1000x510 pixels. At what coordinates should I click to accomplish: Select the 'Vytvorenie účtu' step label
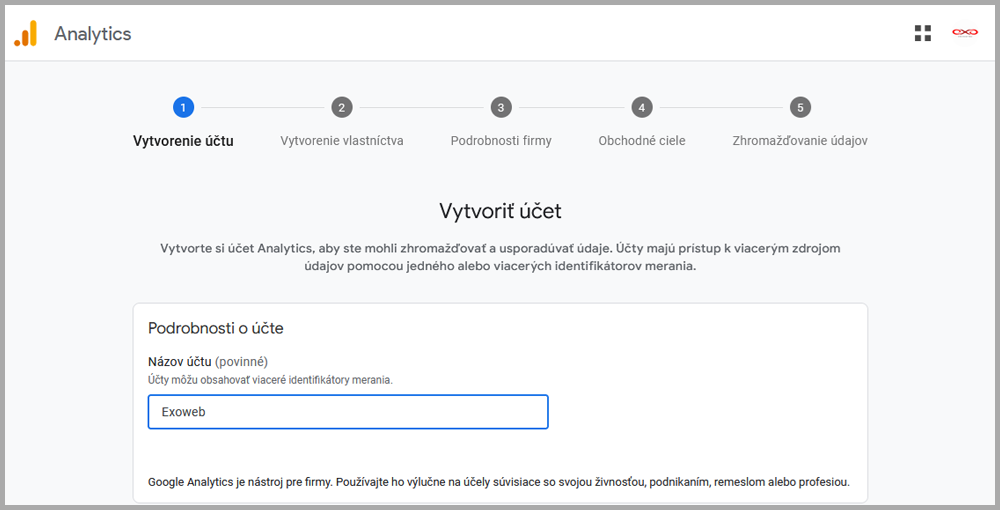pos(183,141)
